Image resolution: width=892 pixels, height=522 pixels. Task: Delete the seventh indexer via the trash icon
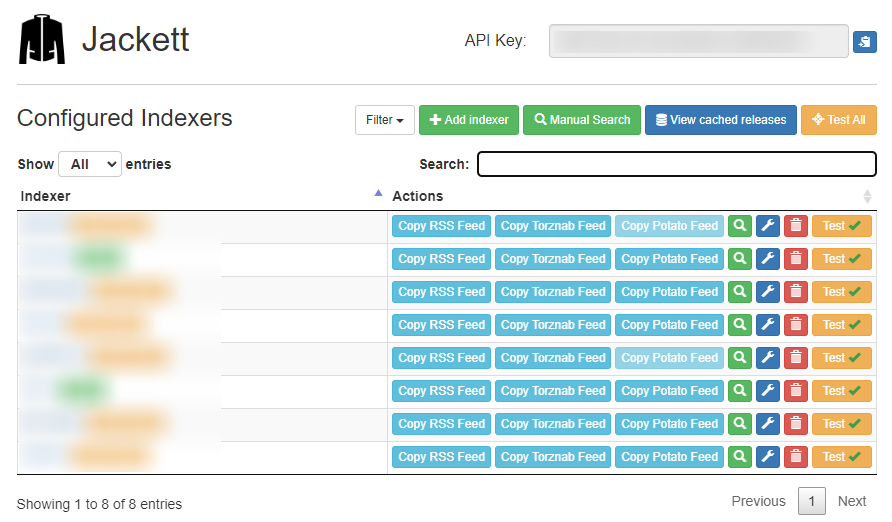pyautogui.click(x=796, y=424)
